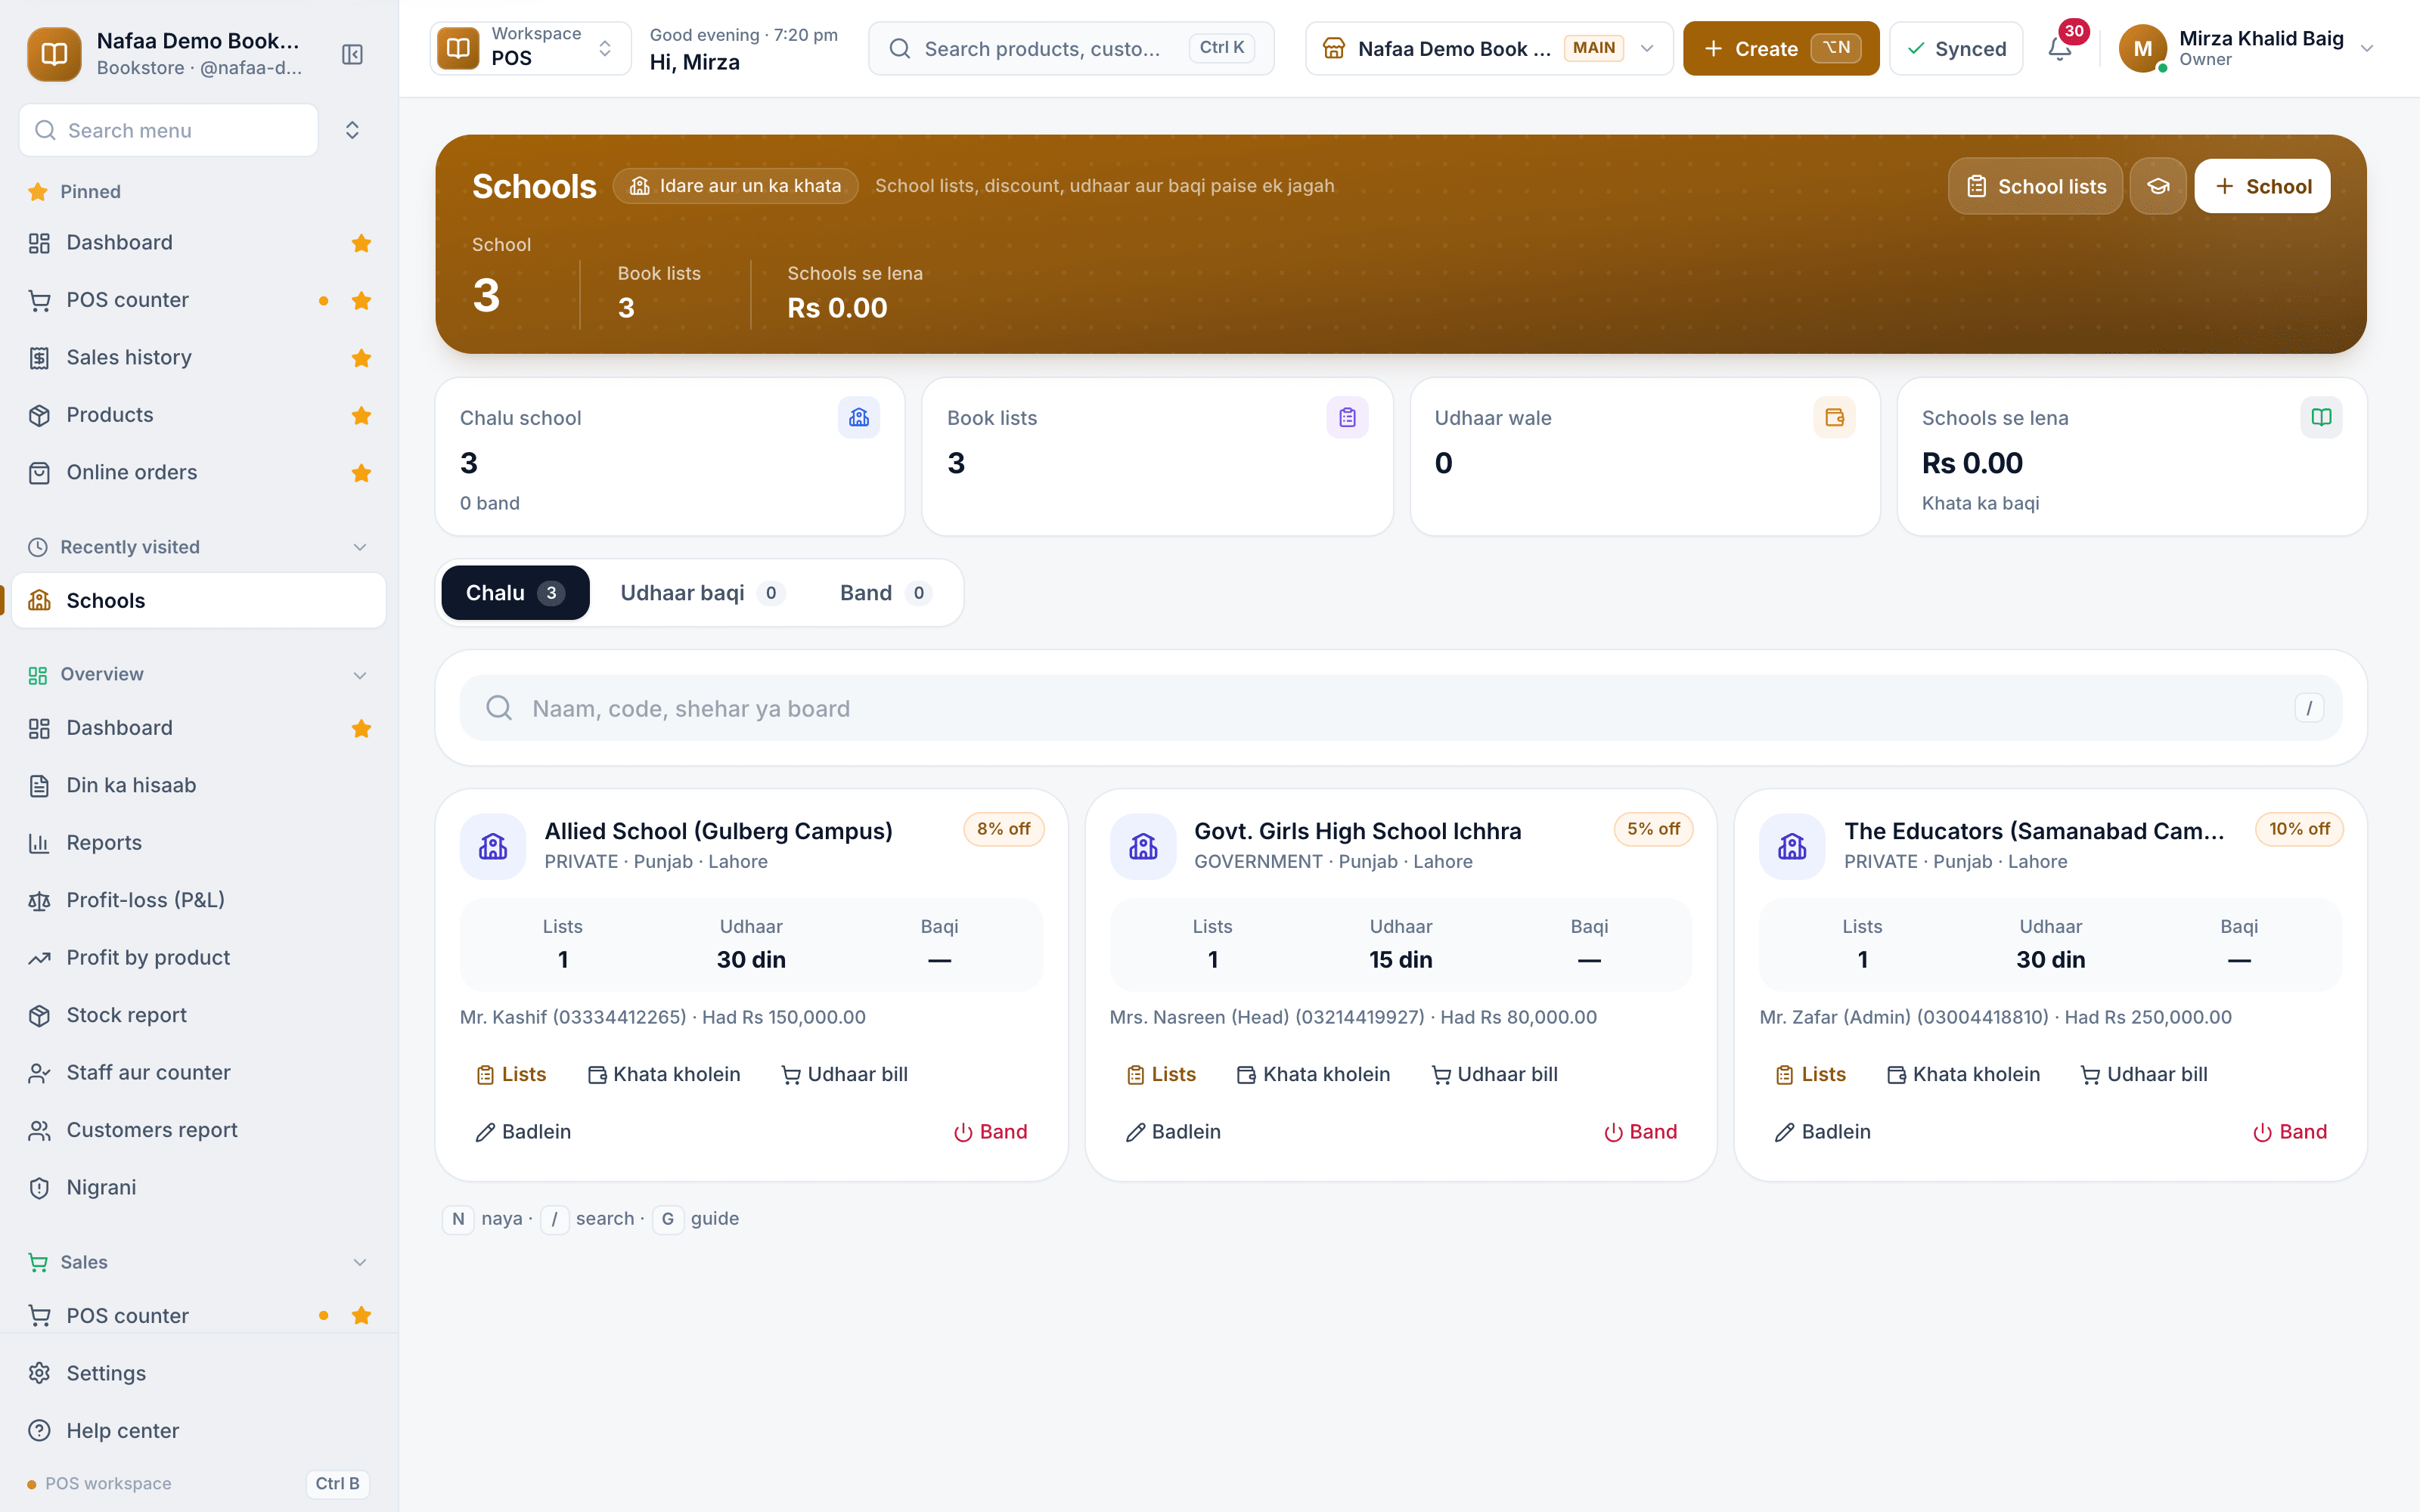Unpin Products star
Image resolution: width=2420 pixels, height=1512 pixels.
pyautogui.click(x=362, y=415)
